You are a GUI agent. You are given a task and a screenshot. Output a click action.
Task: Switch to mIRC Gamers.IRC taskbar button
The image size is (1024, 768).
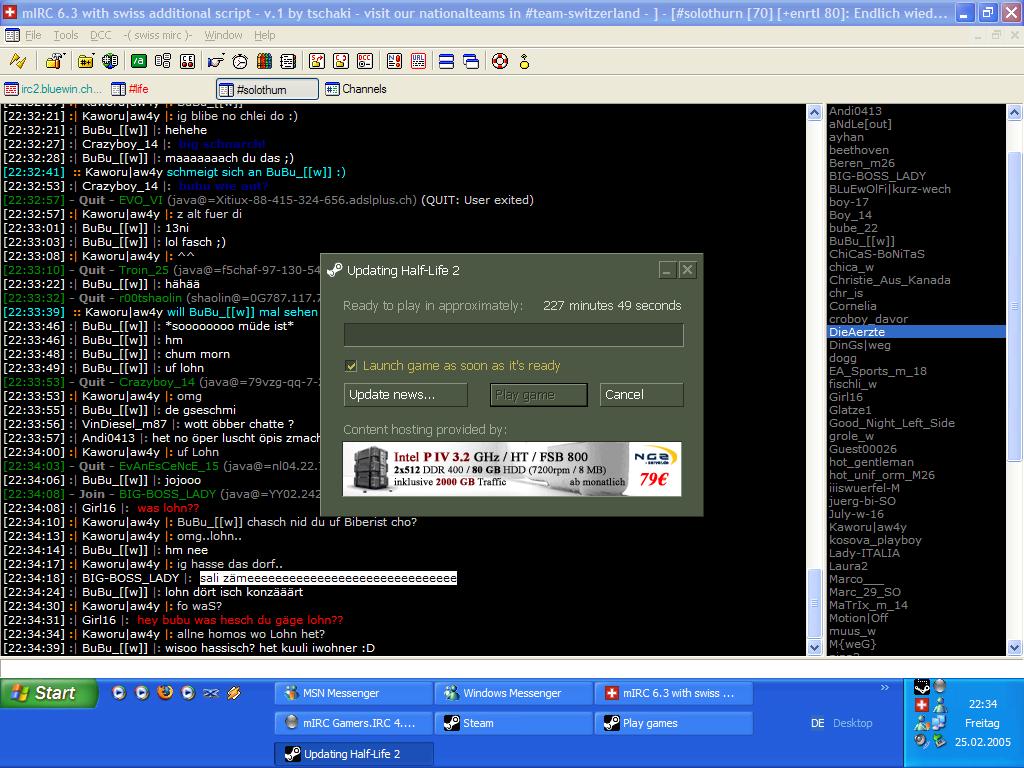(x=353, y=723)
